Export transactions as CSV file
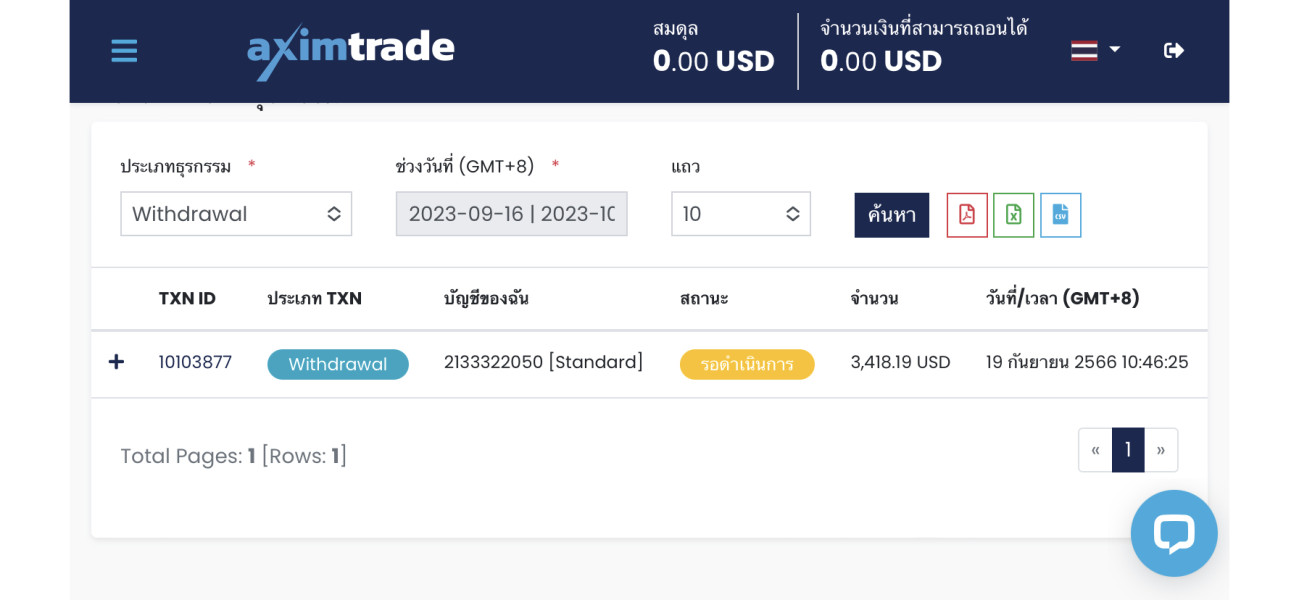The width and height of the screenshot is (1299, 600). 1060,215
